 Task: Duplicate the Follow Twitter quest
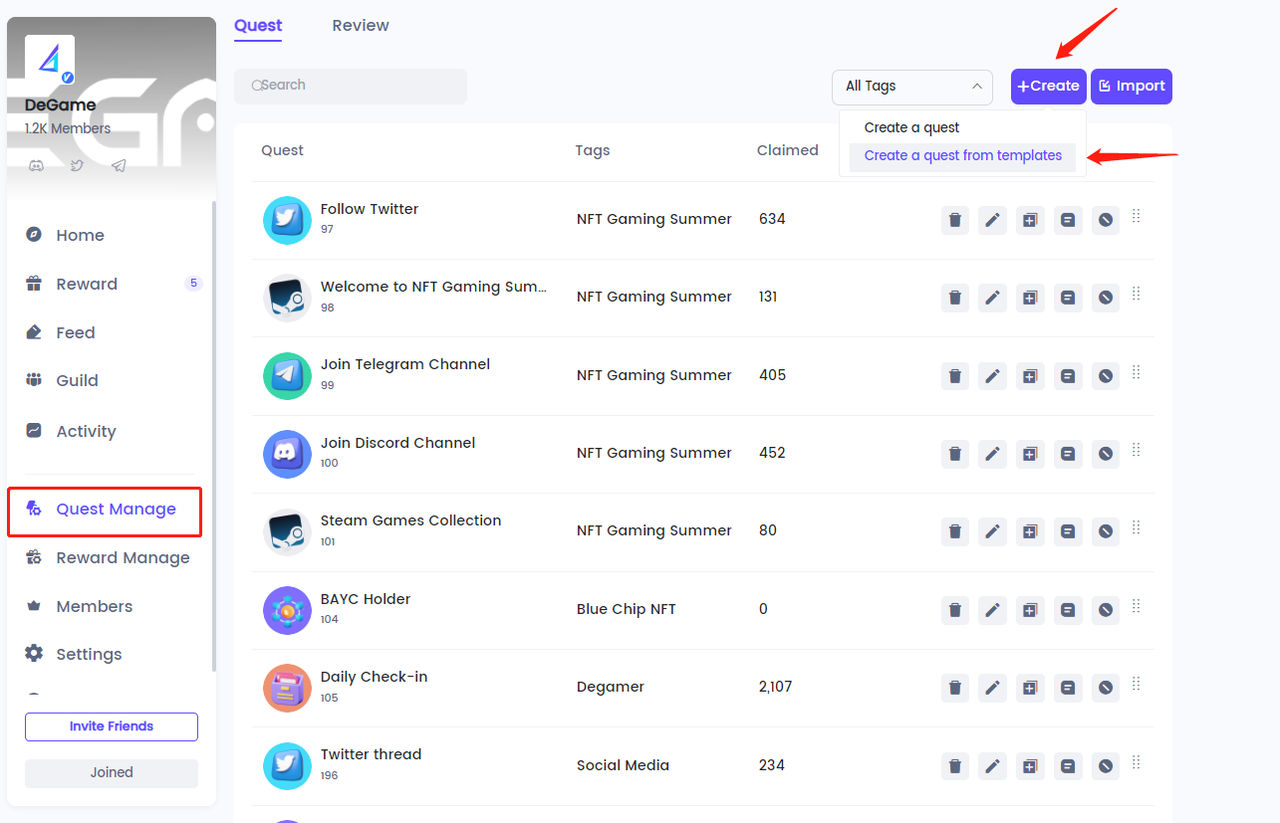1030,220
